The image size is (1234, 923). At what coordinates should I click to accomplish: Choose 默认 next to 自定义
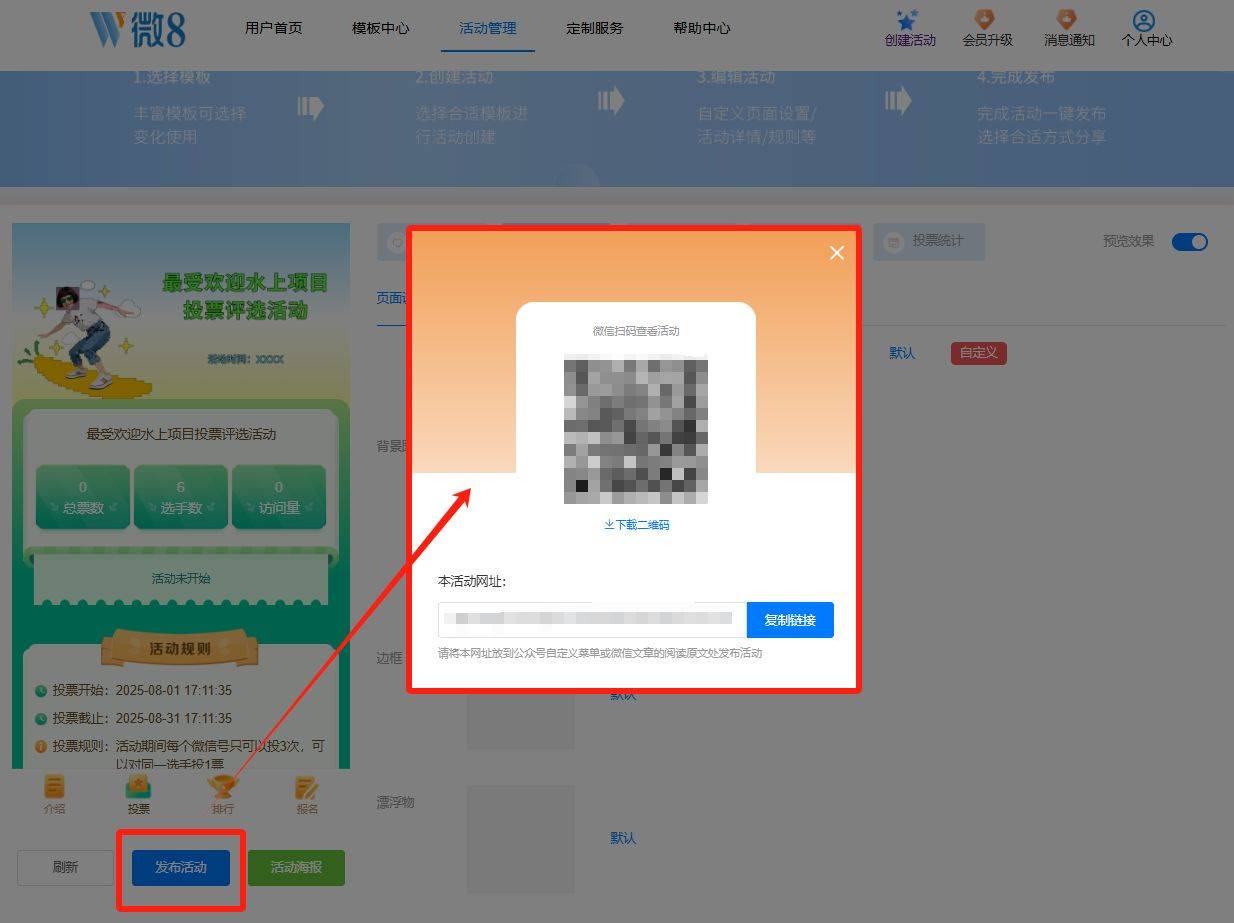coord(902,353)
